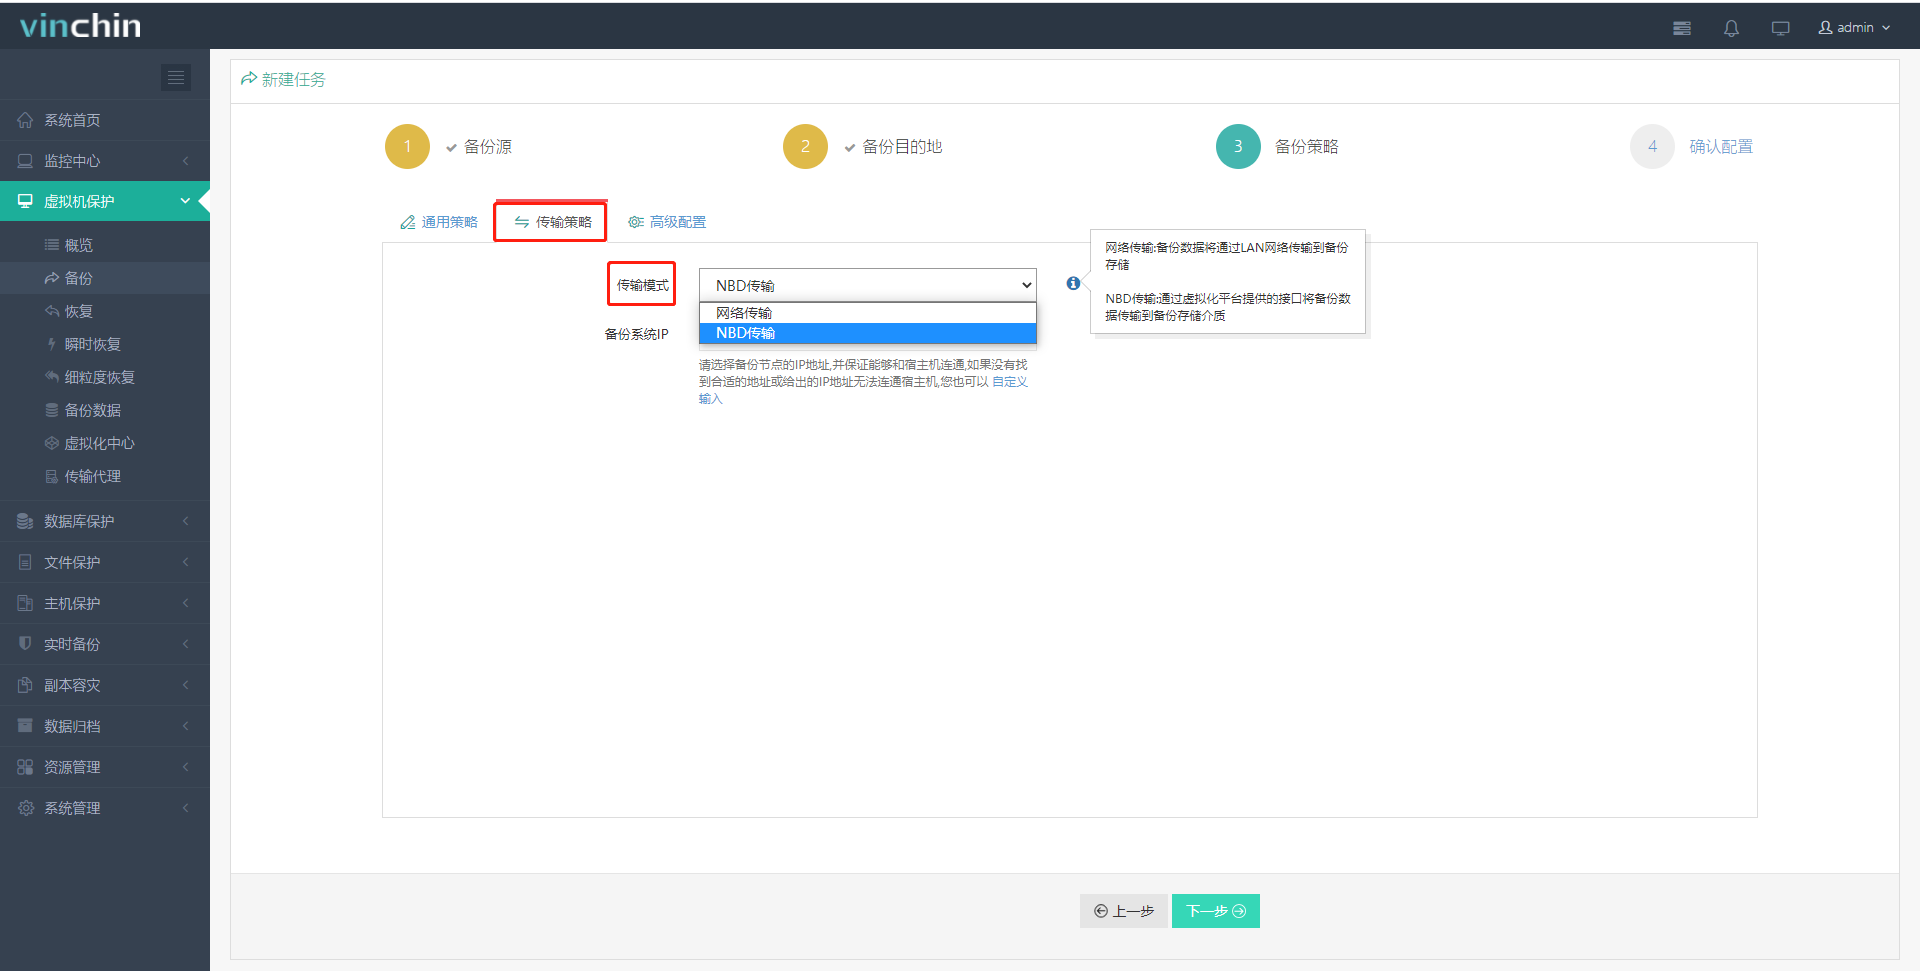This screenshot has width=1920, height=971.
Task: Click the 实时备份 shield icon
Action: click(x=25, y=644)
